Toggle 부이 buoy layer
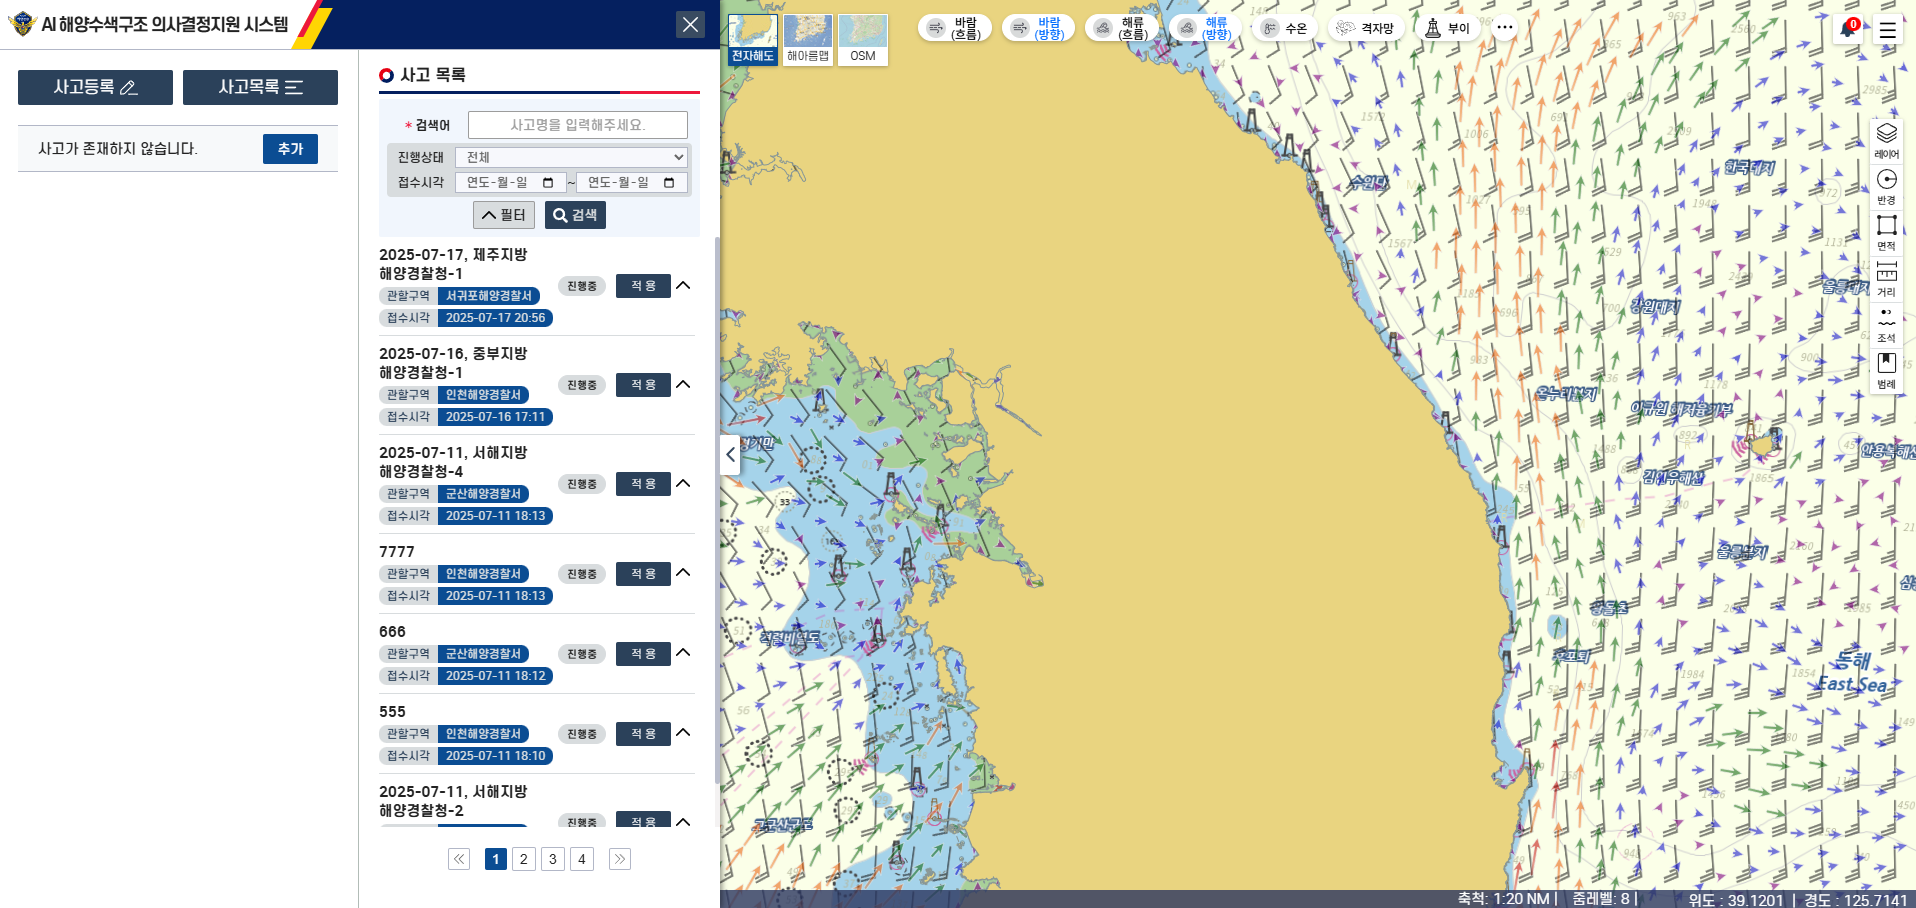Image resolution: width=1916 pixels, height=908 pixels. pyautogui.click(x=1447, y=28)
